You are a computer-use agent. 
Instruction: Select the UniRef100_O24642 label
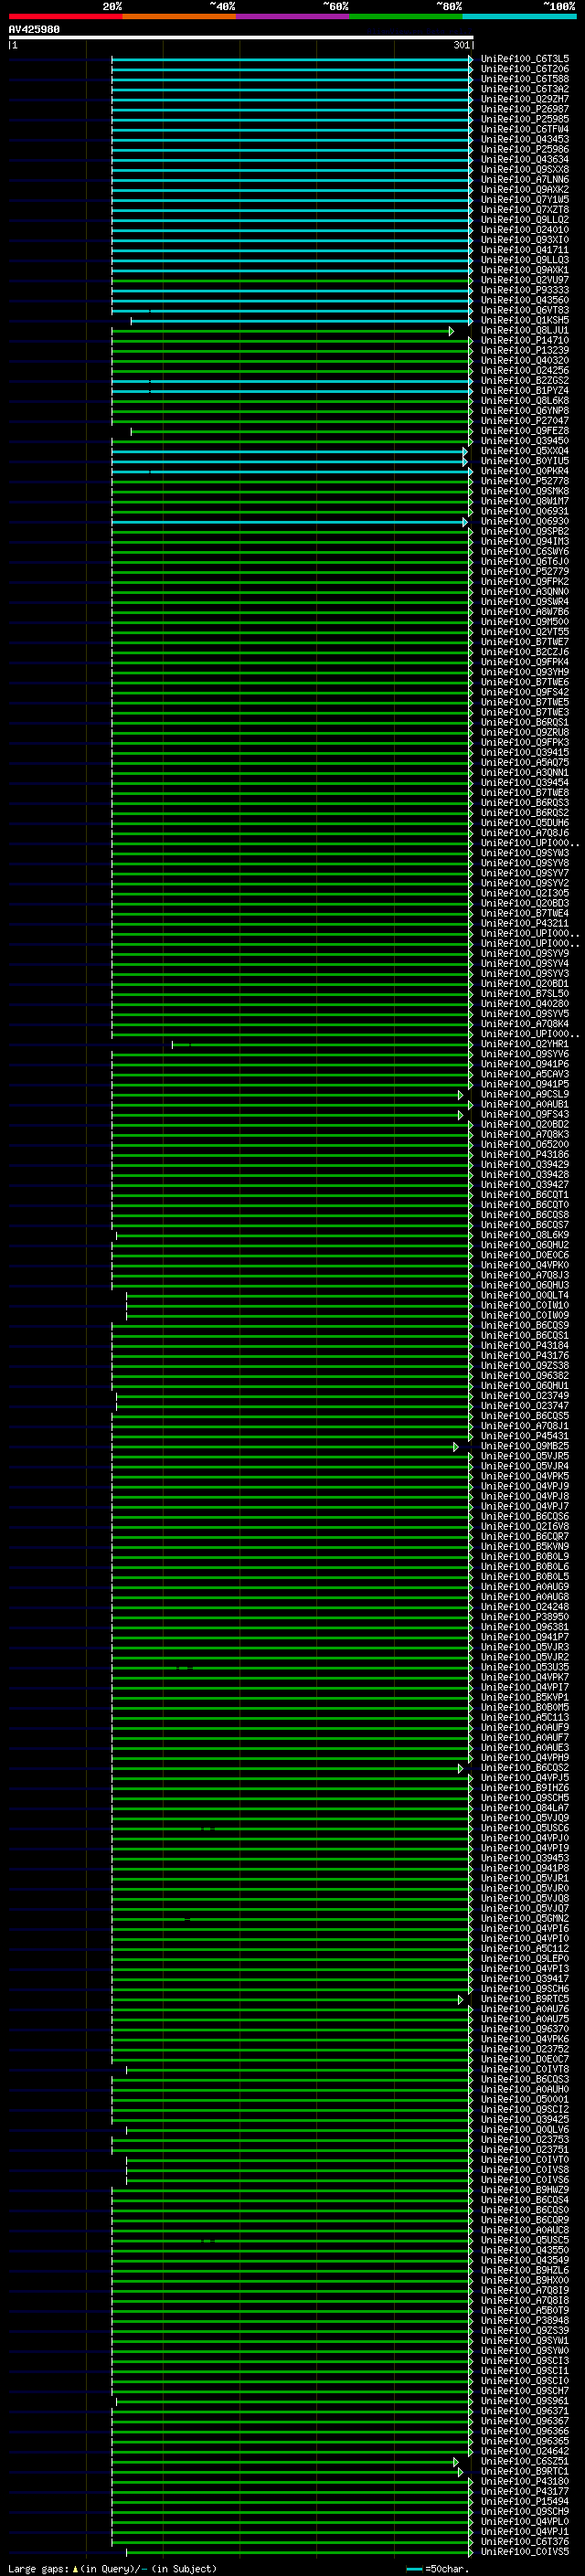pos(525,2451)
